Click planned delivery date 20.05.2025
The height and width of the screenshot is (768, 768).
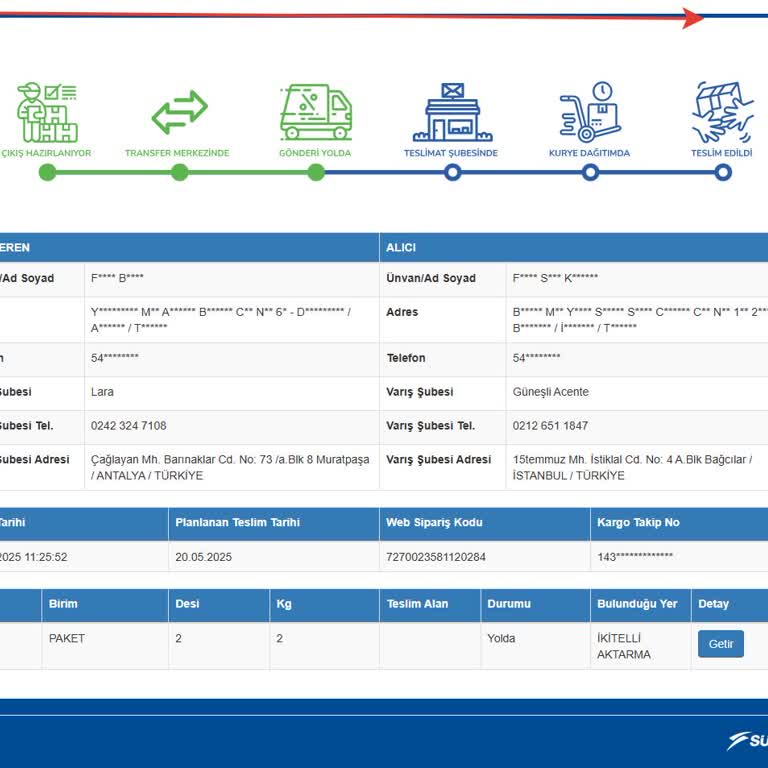coord(203,557)
